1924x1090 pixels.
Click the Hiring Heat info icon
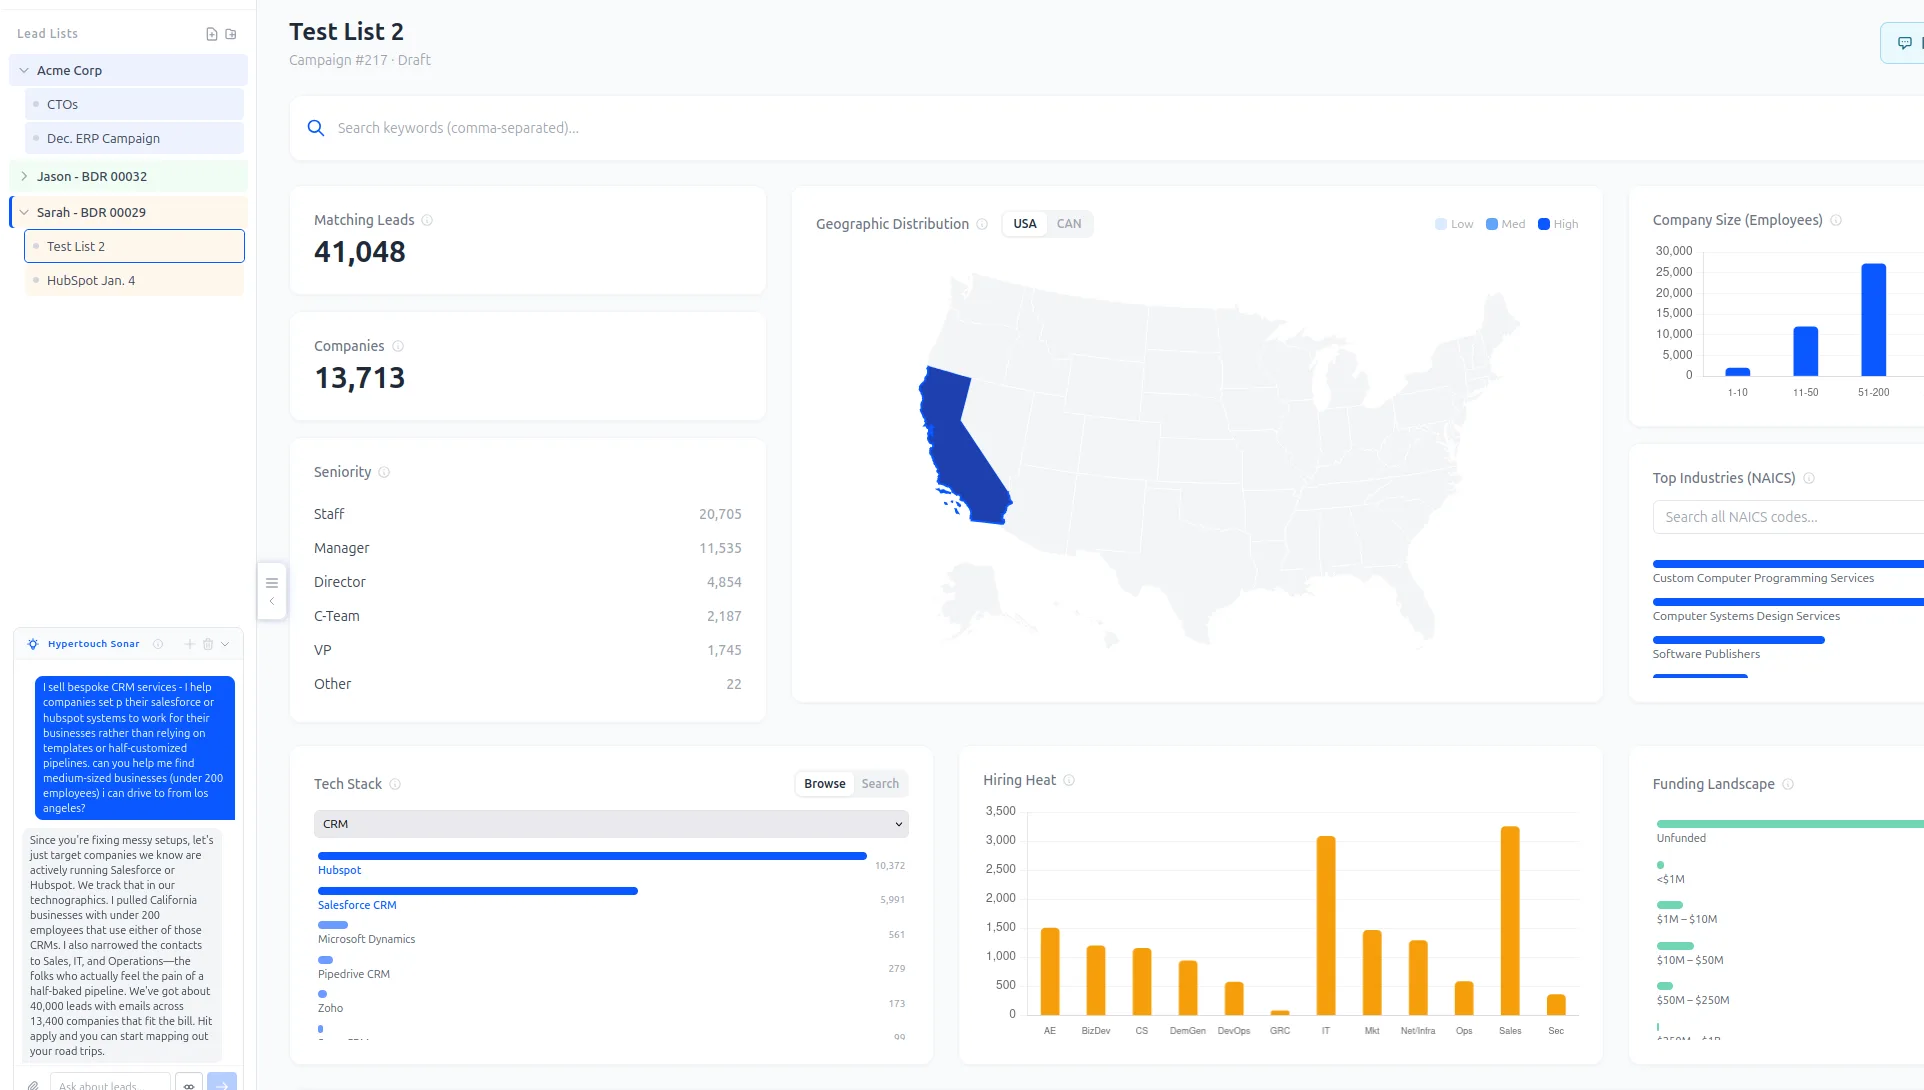click(x=1069, y=780)
